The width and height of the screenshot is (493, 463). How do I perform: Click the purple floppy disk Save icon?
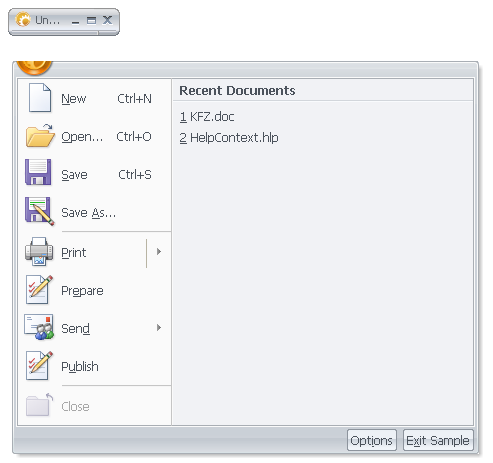pos(38,172)
